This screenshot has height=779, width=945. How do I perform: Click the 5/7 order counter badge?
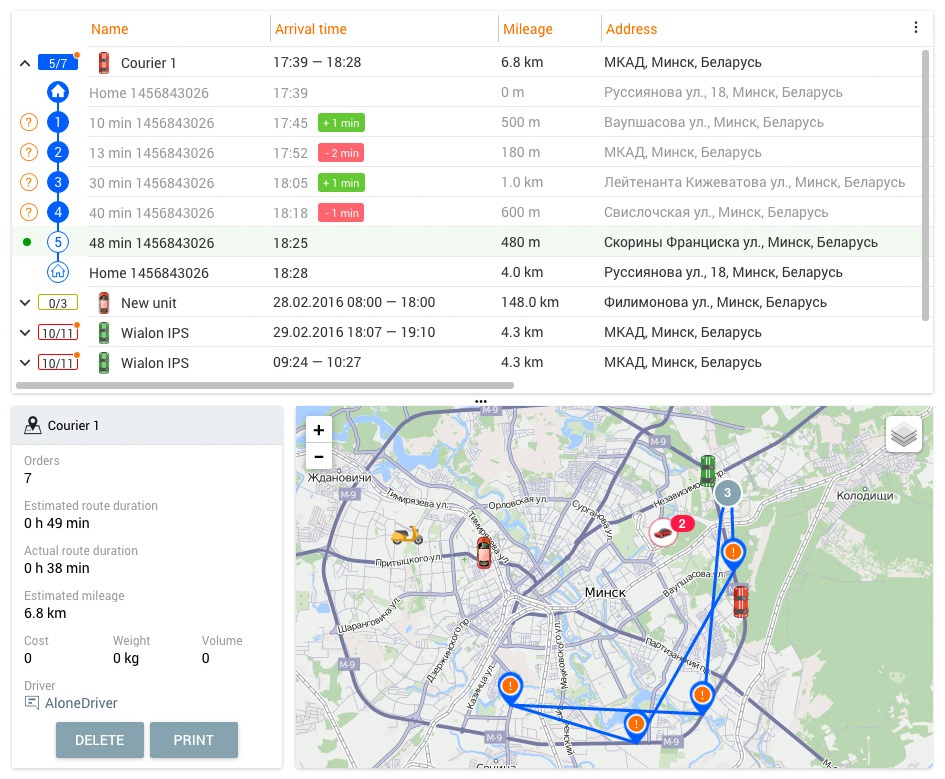coord(58,63)
